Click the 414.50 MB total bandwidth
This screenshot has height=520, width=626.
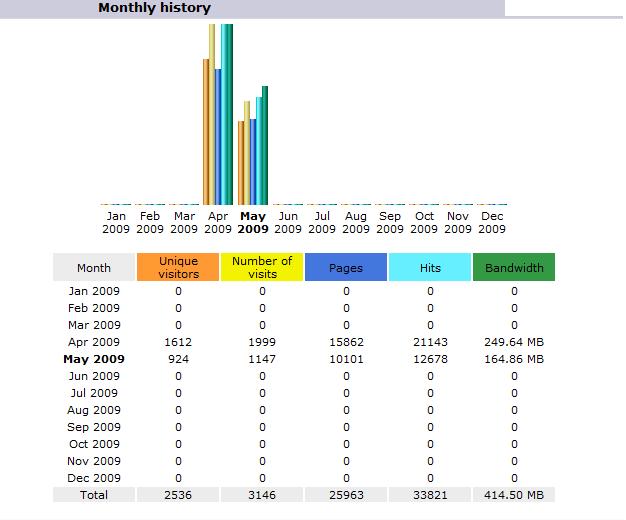(514, 495)
